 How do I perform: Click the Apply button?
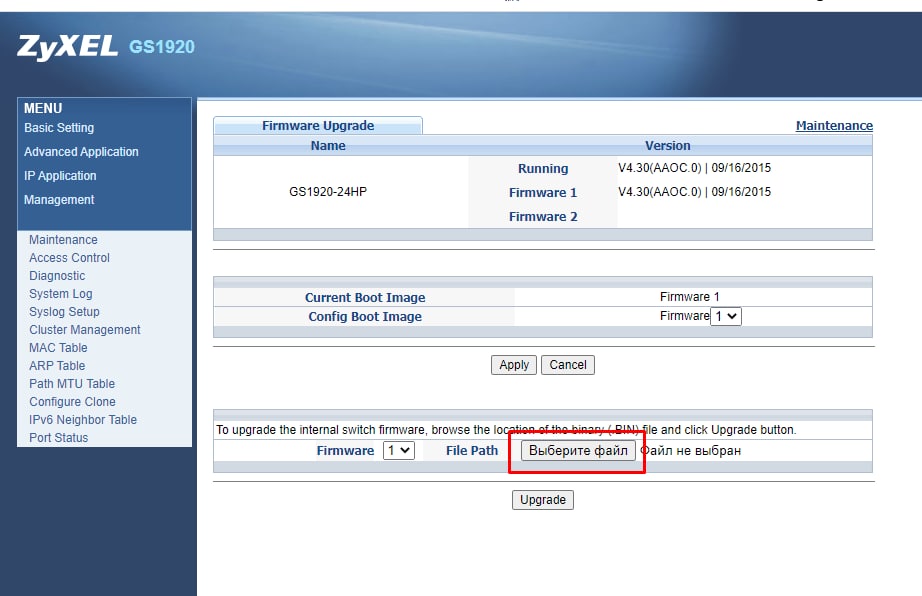click(514, 365)
